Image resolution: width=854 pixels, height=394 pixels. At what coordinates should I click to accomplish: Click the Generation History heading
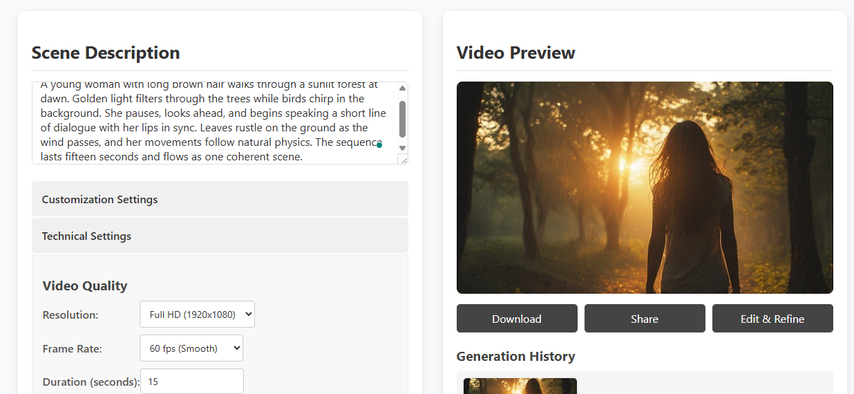[516, 356]
